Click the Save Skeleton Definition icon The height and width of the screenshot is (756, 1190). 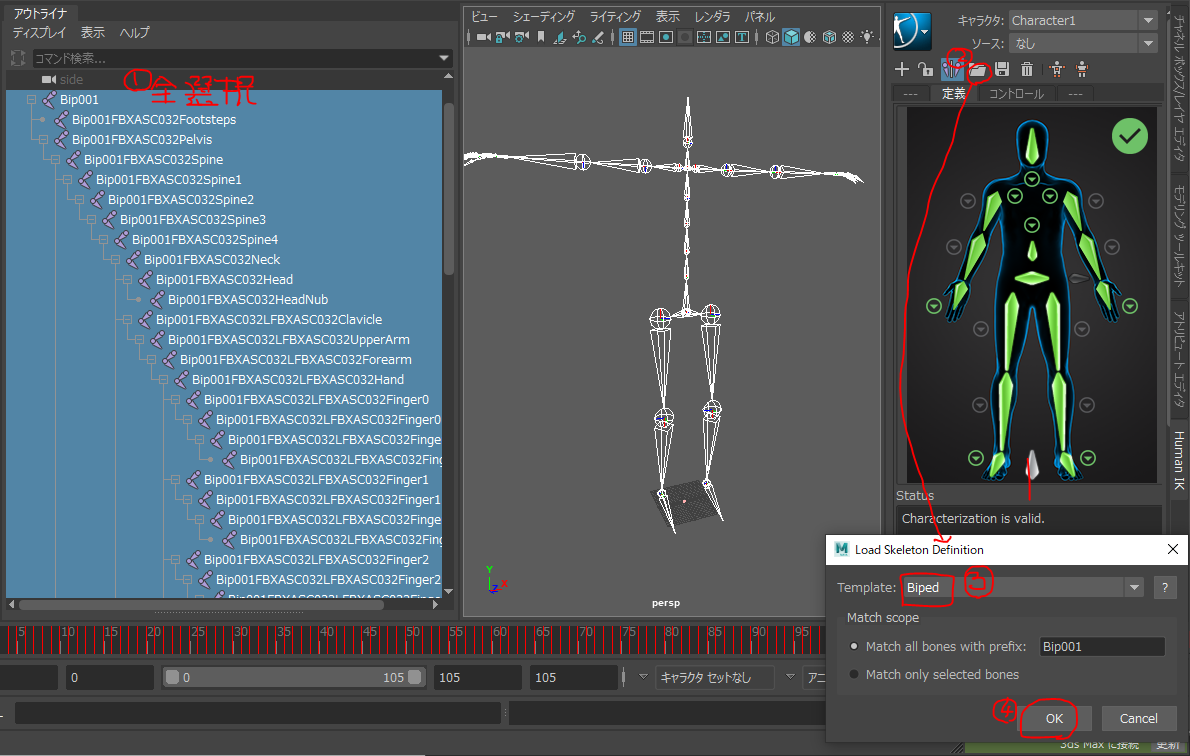tap(1003, 69)
